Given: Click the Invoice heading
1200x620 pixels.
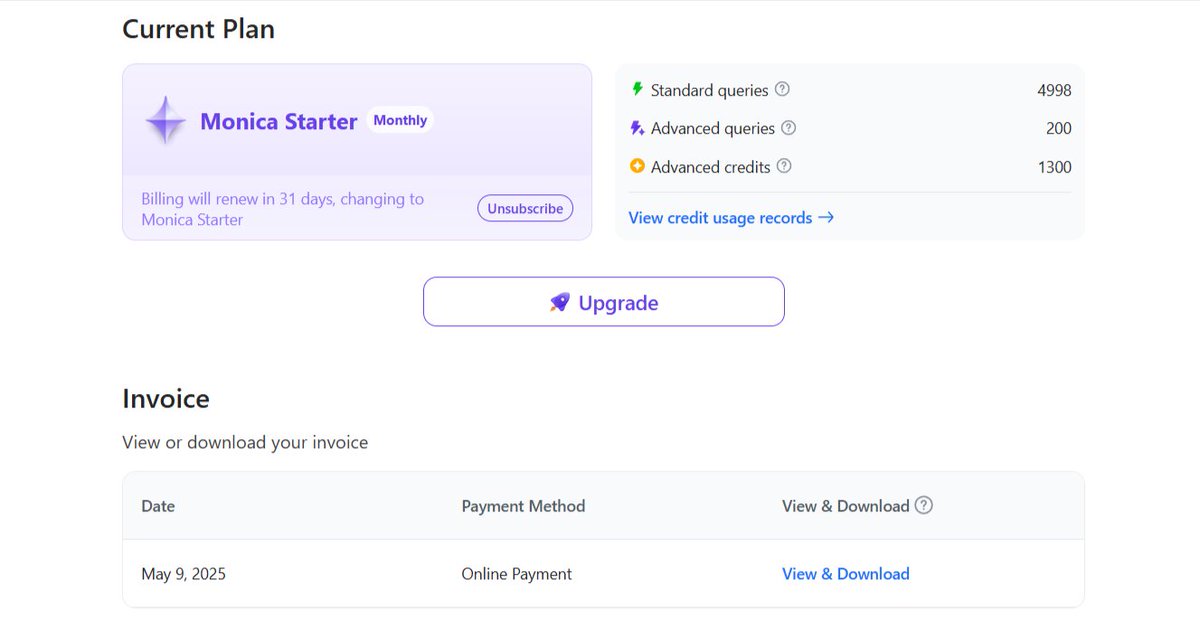Looking at the screenshot, I should (x=166, y=399).
